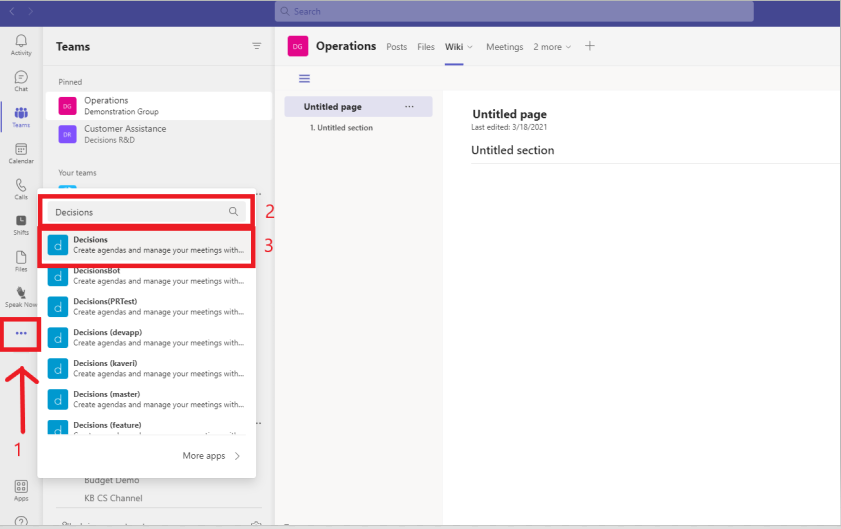Open the pinned Operations channel

[x=158, y=106]
